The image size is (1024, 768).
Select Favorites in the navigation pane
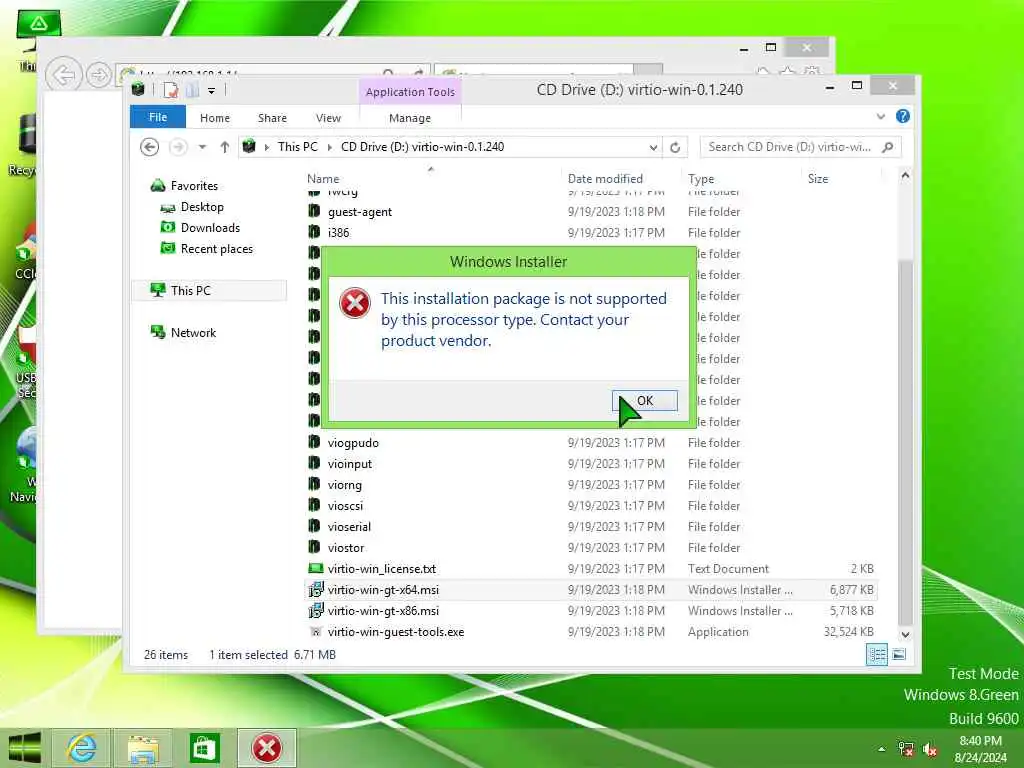point(194,185)
